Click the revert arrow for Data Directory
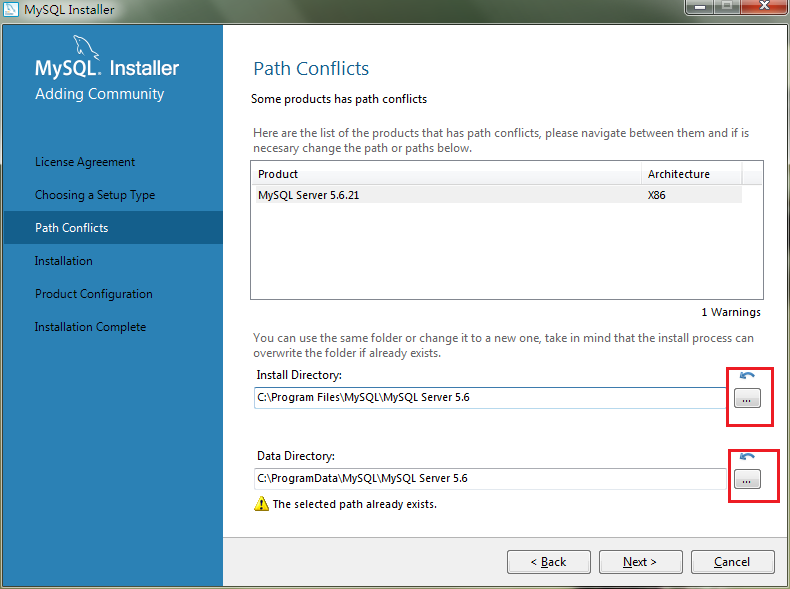Image resolution: width=790 pixels, height=589 pixels. click(x=747, y=457)
